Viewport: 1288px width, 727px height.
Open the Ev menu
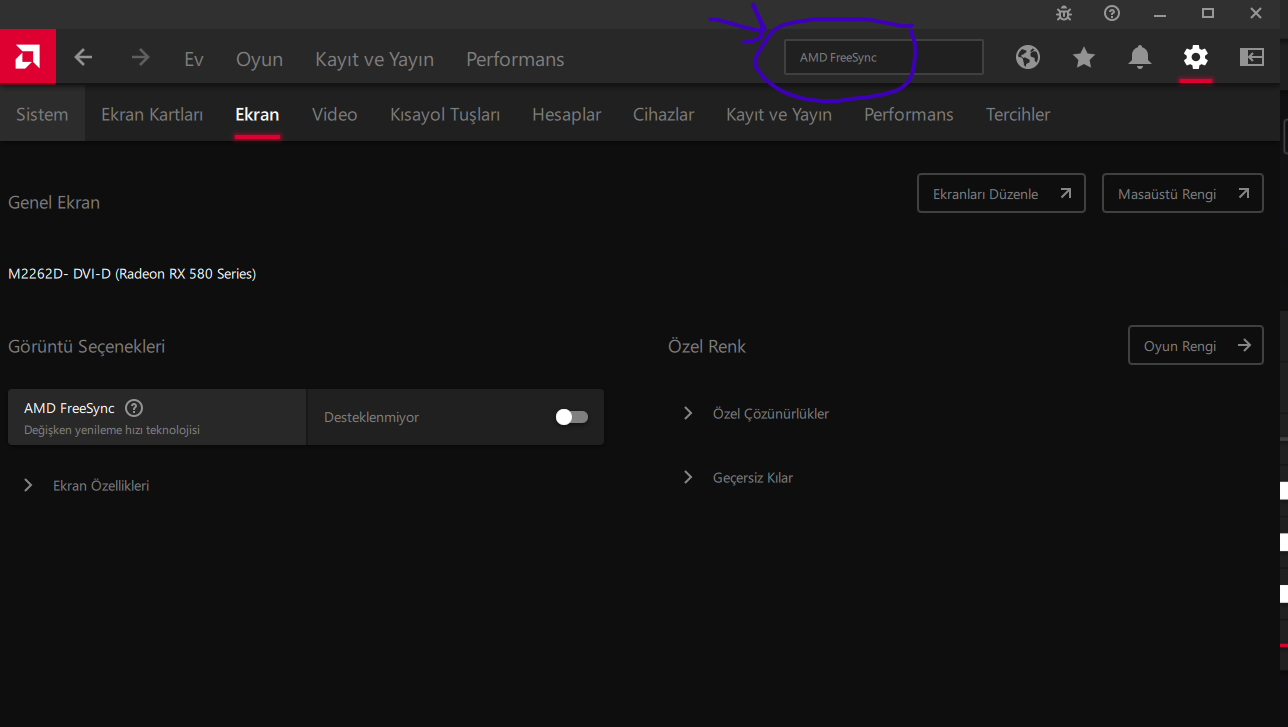(x=194, y=59)
